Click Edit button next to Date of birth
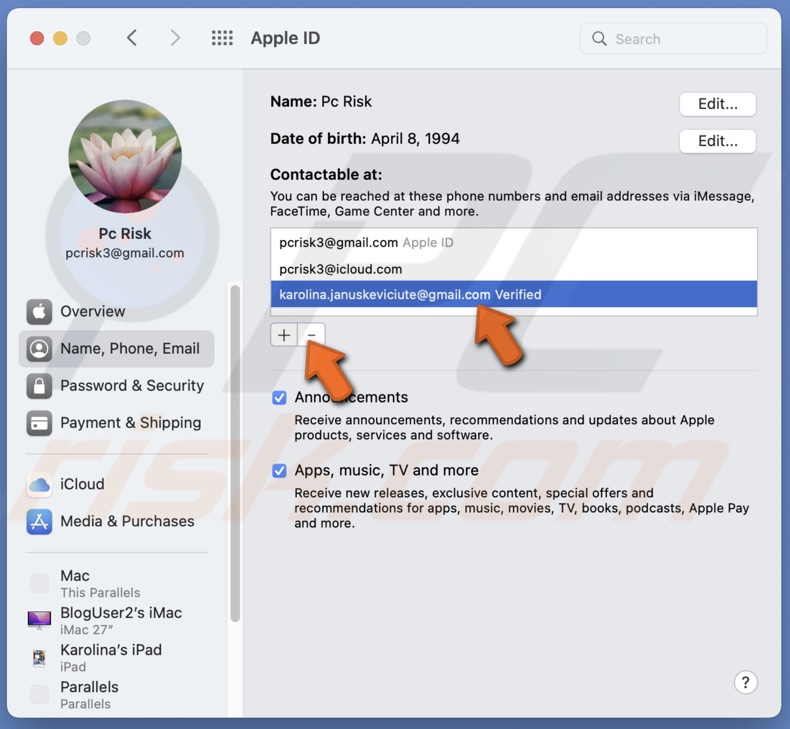This screenshot has height=729, width=790. click(x=717, y=141)
